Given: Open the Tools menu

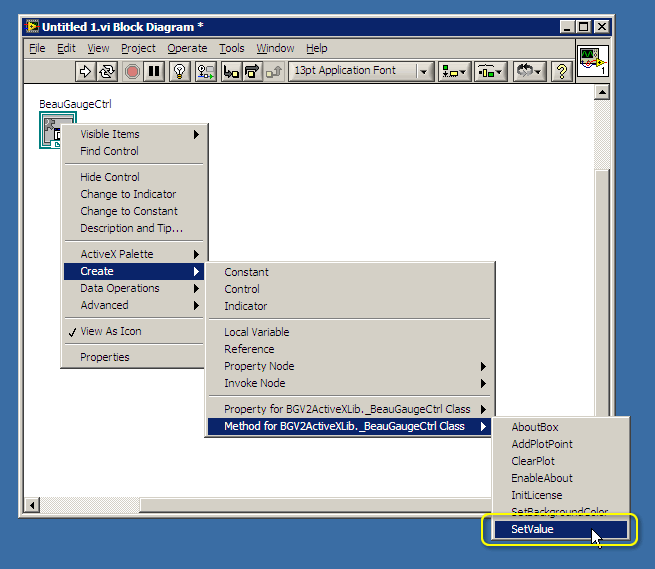Looking at the screenshot, I should [232, 48].
